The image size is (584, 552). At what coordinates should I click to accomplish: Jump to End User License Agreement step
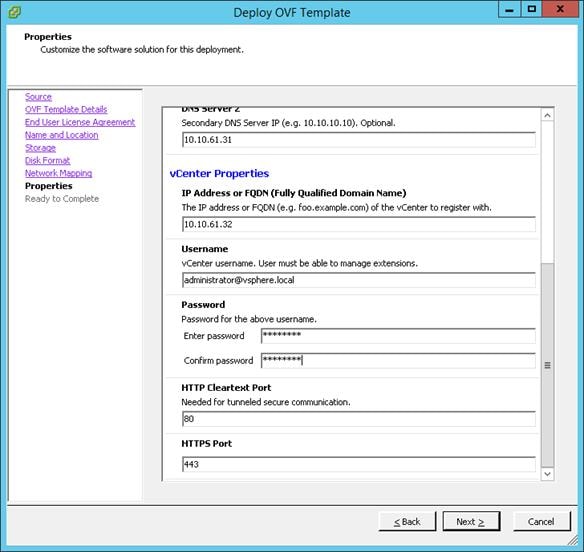pos(80,122)
